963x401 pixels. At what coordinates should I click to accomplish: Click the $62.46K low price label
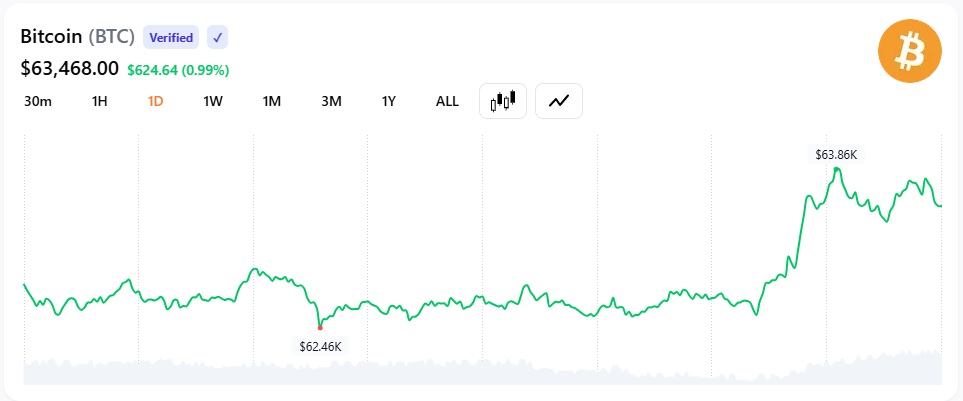[320, 347]
